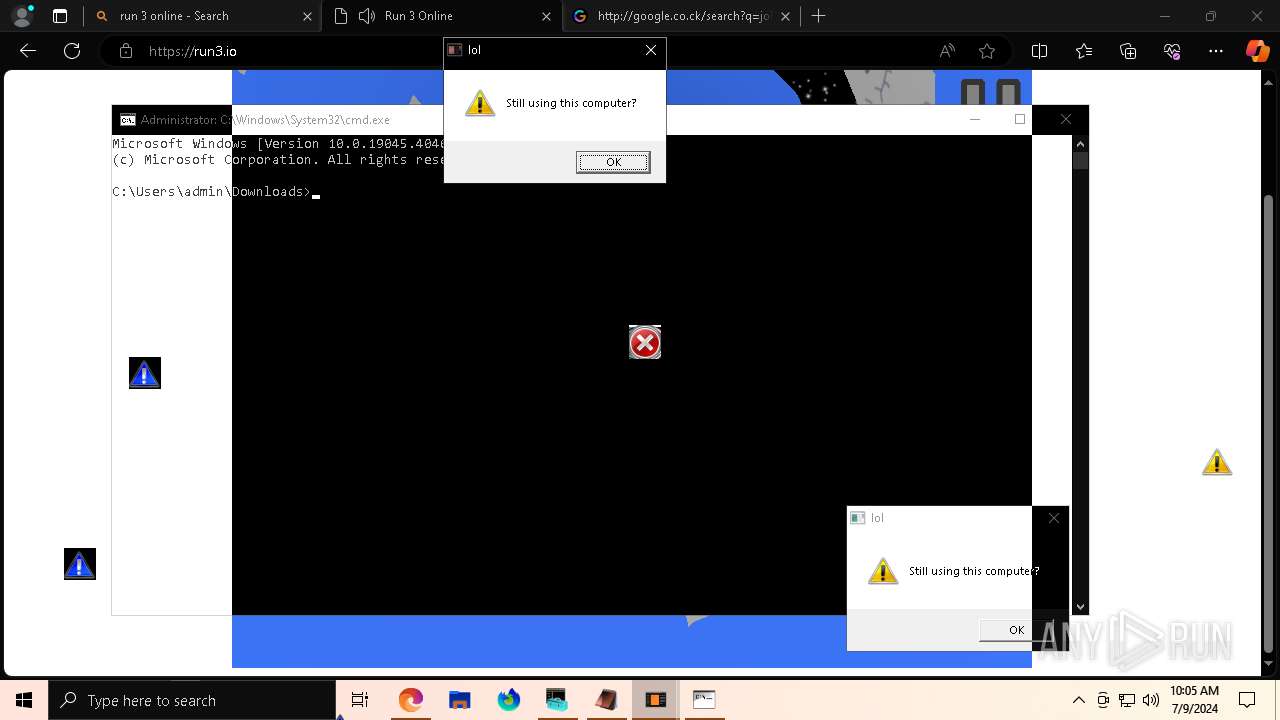Open the Edge profile avatar
The image size is (1280, 720).
[21, 16]
